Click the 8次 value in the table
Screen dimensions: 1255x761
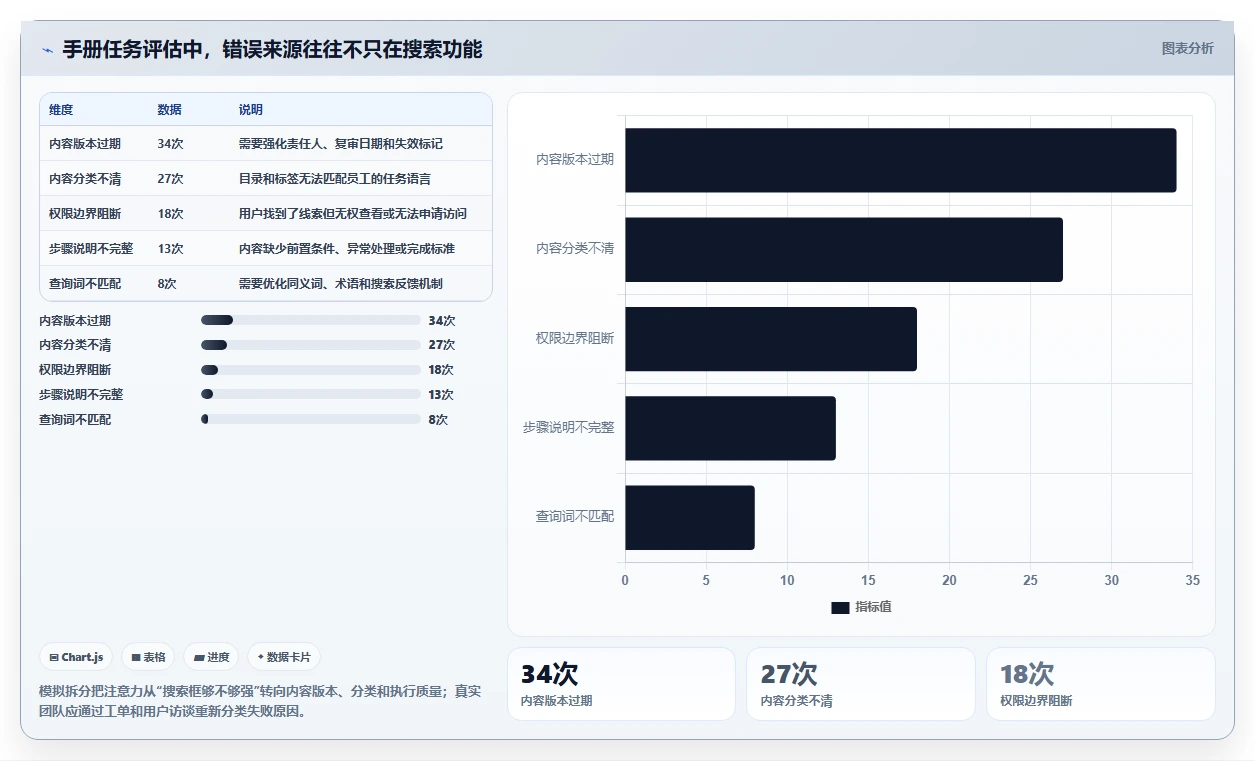click(167, 284)
